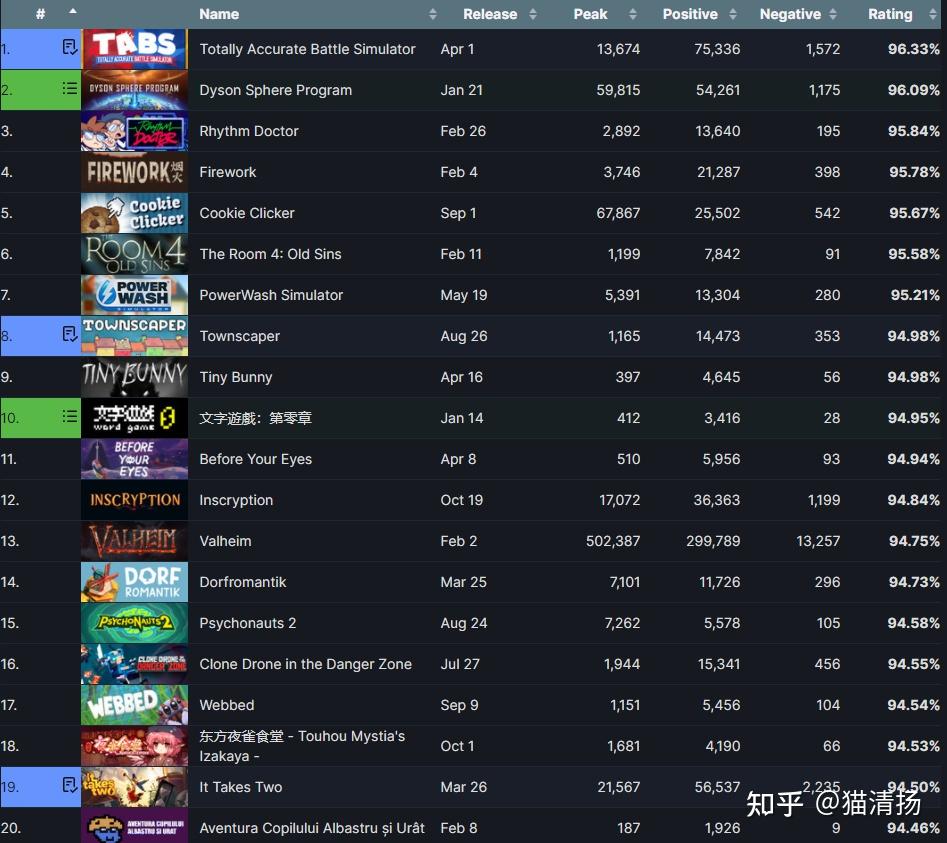Sort by the Peak column header
The image size is (947, 843).
tap(590, 14)
